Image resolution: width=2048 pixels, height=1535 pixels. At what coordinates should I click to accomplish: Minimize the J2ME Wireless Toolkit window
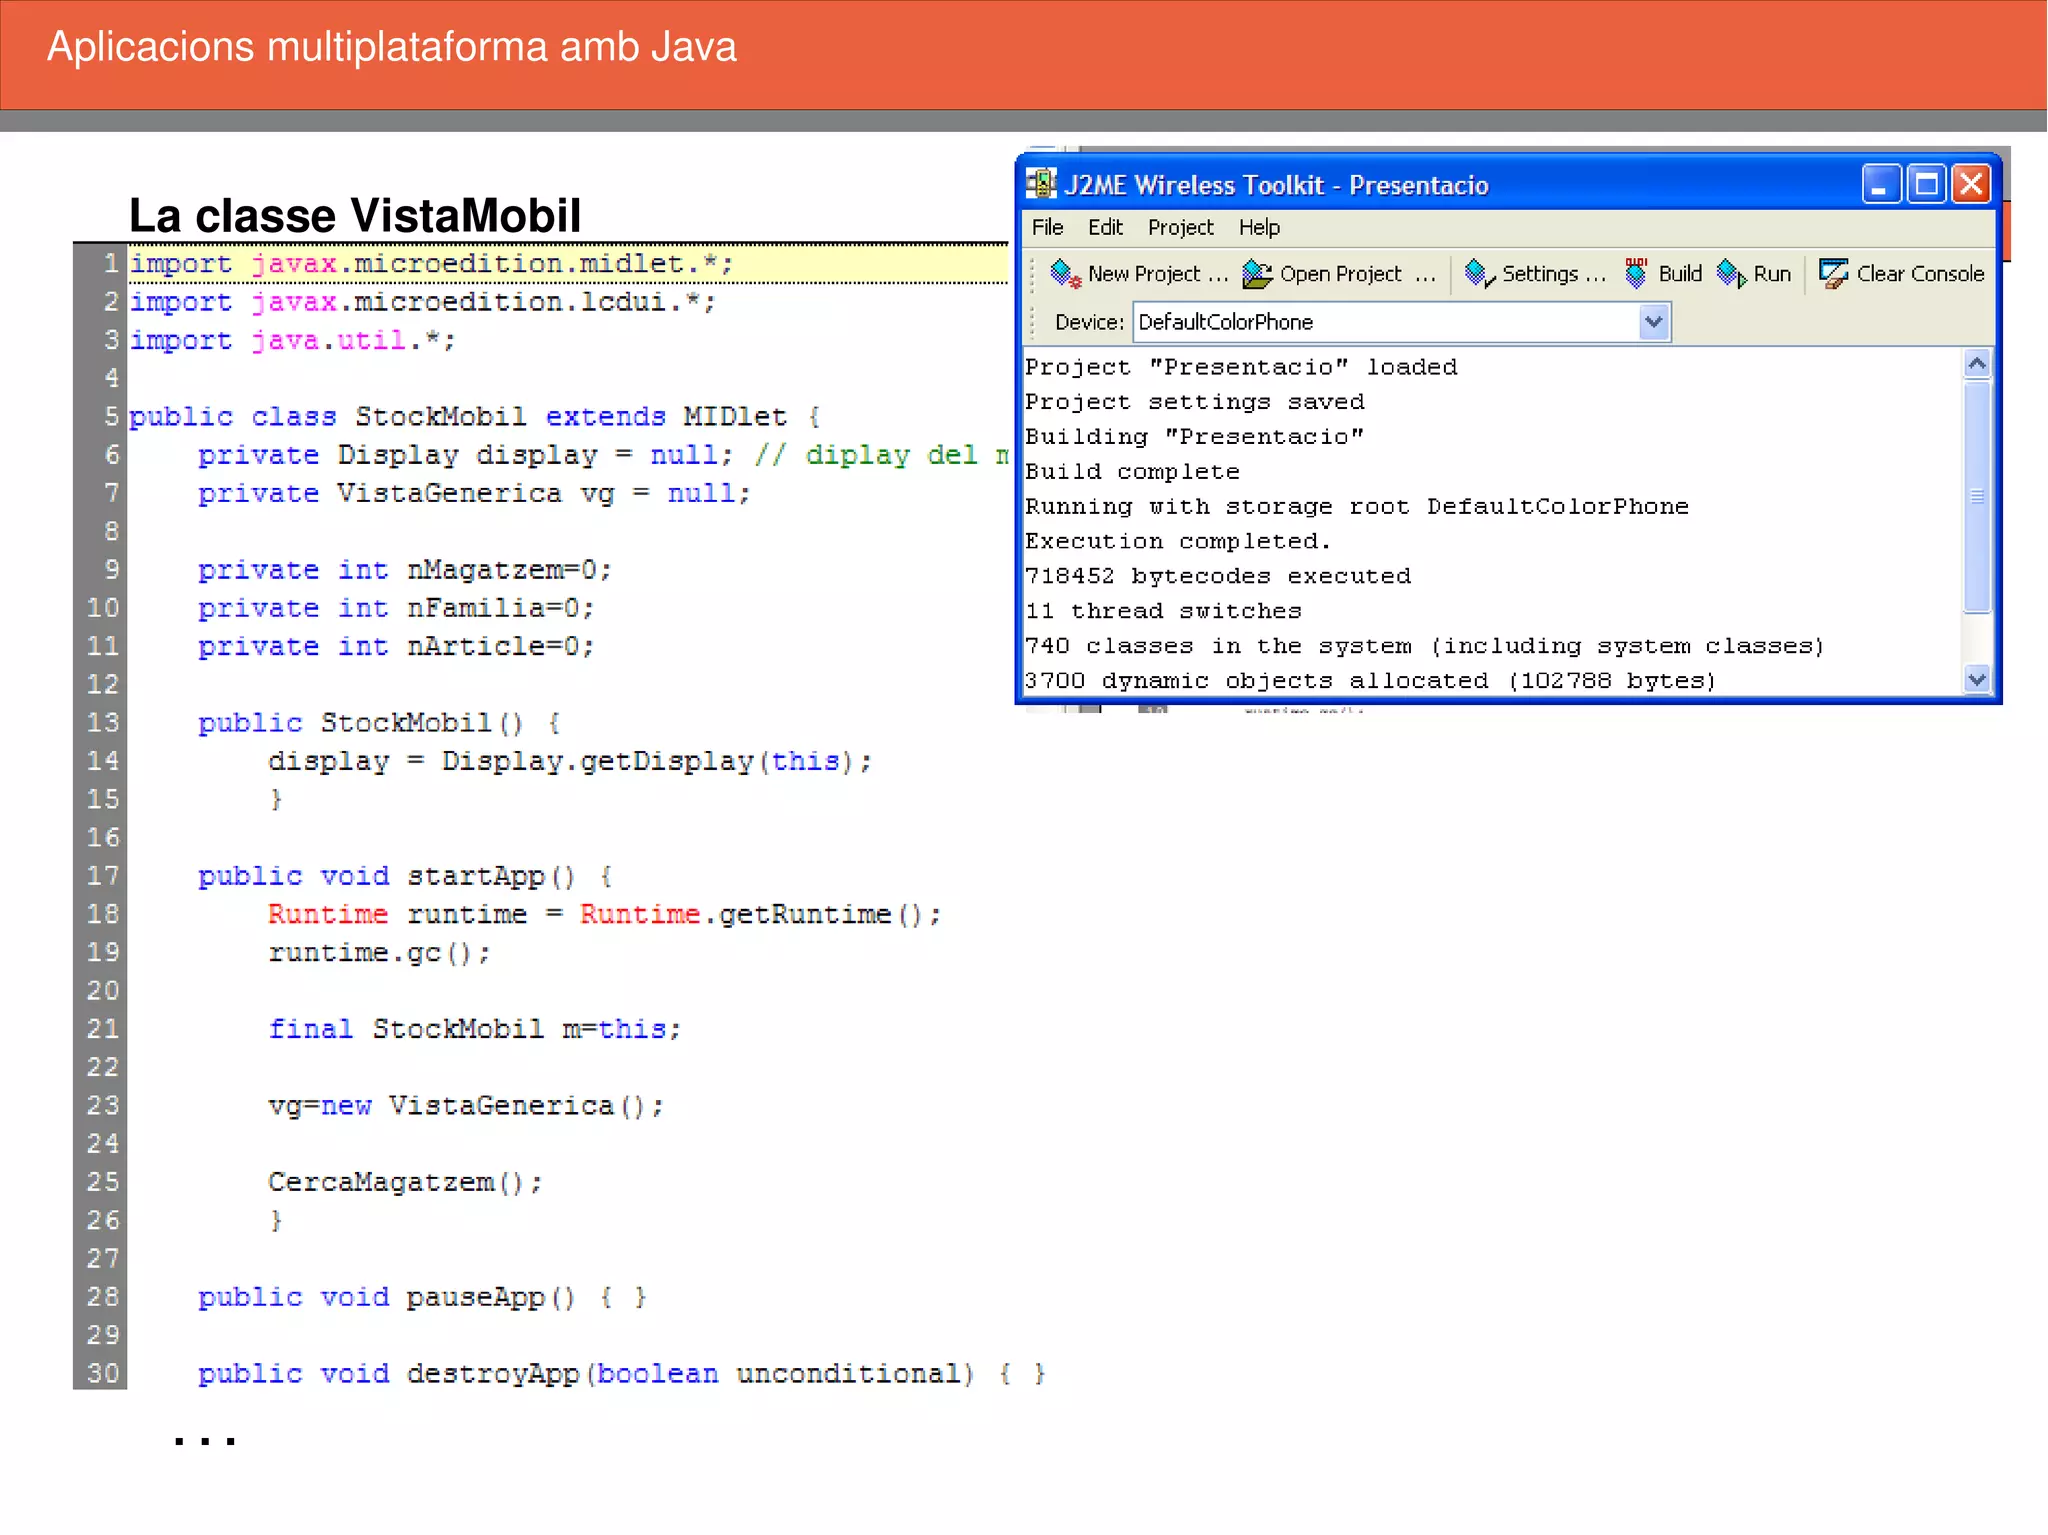click(x=1880, y=184)
